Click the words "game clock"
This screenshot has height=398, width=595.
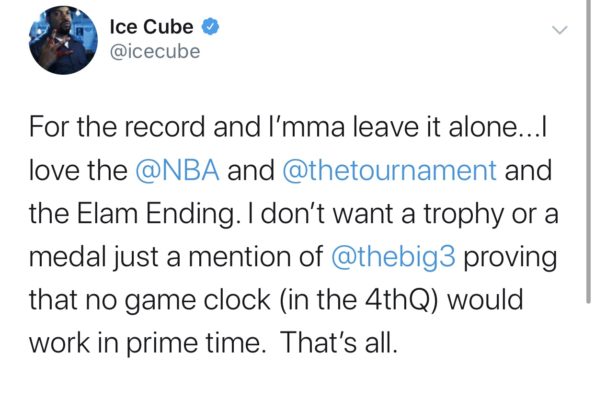(x=197, y=301)
